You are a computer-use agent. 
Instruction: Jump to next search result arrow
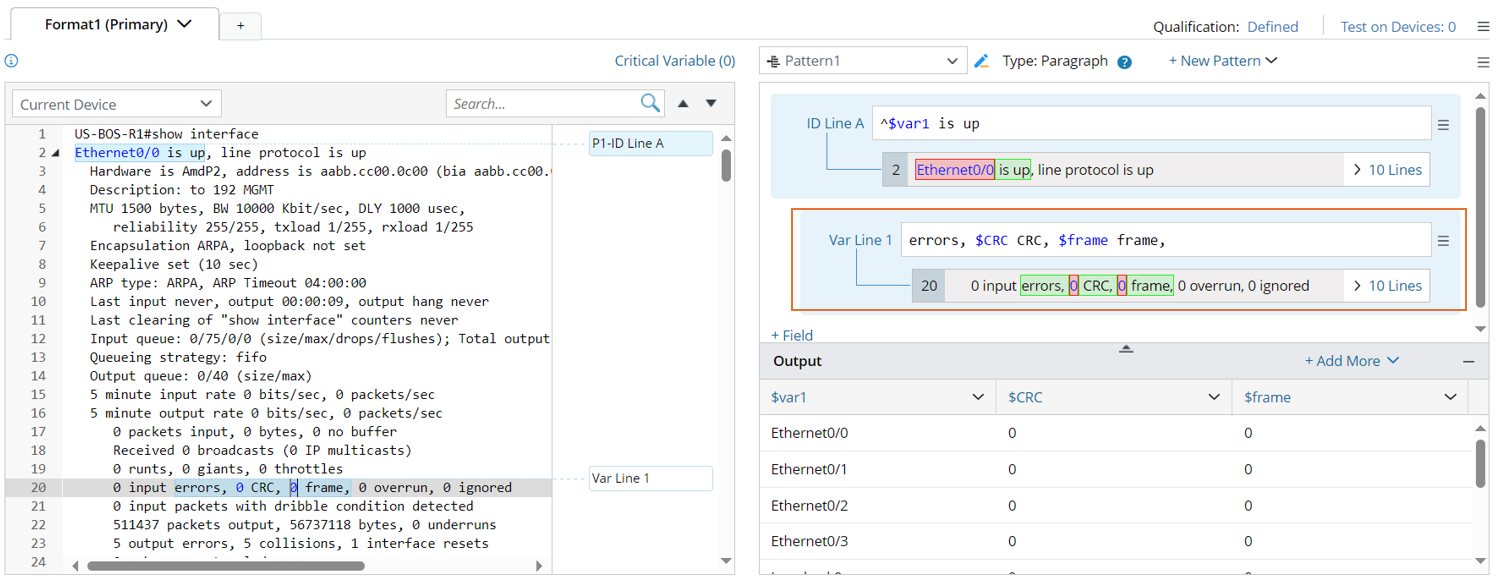(x=711, y=103)
